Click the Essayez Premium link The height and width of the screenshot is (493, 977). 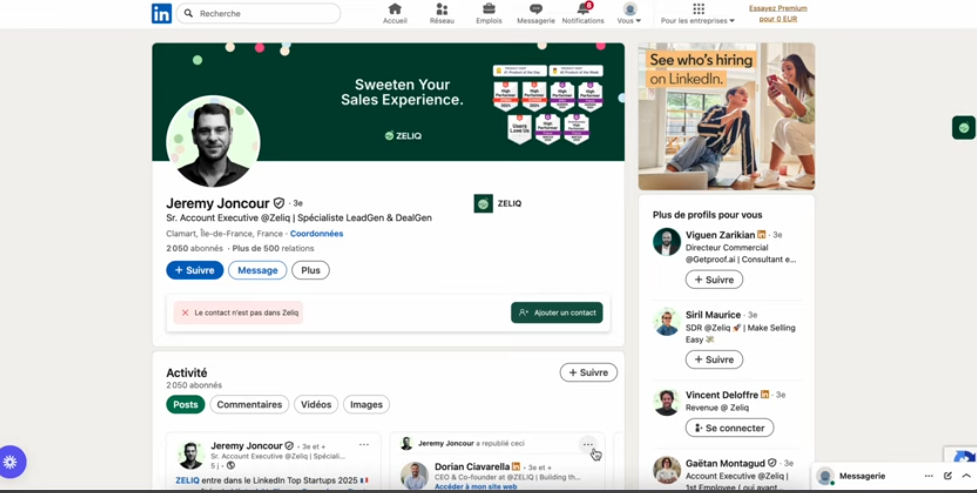click(x=778, y=13)
